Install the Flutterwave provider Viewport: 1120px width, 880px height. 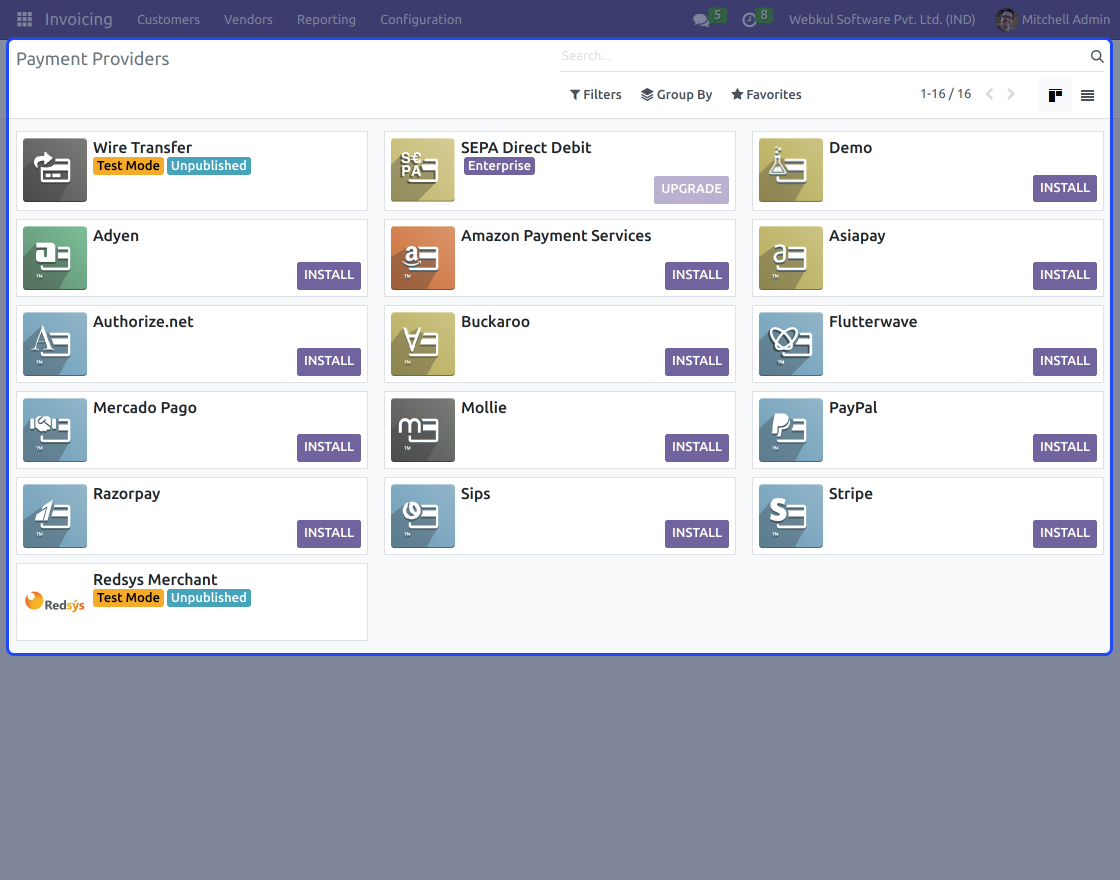pos(1064,361)
